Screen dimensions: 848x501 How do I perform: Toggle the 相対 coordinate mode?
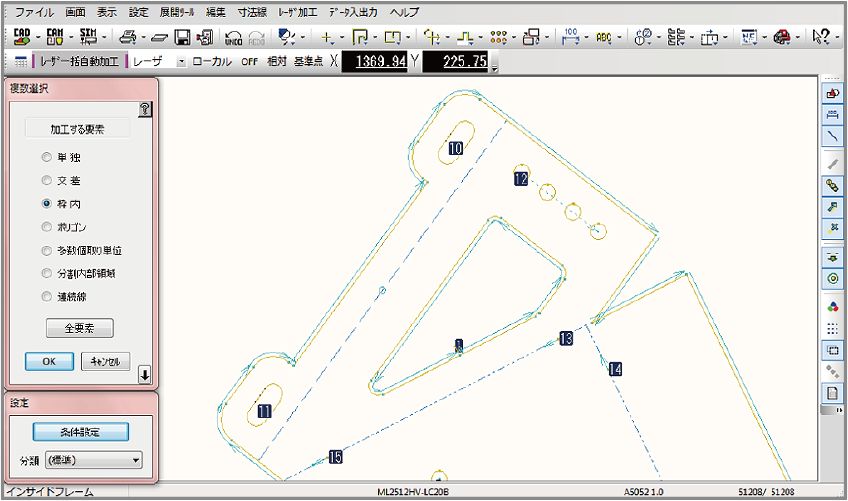coord(276,62)
